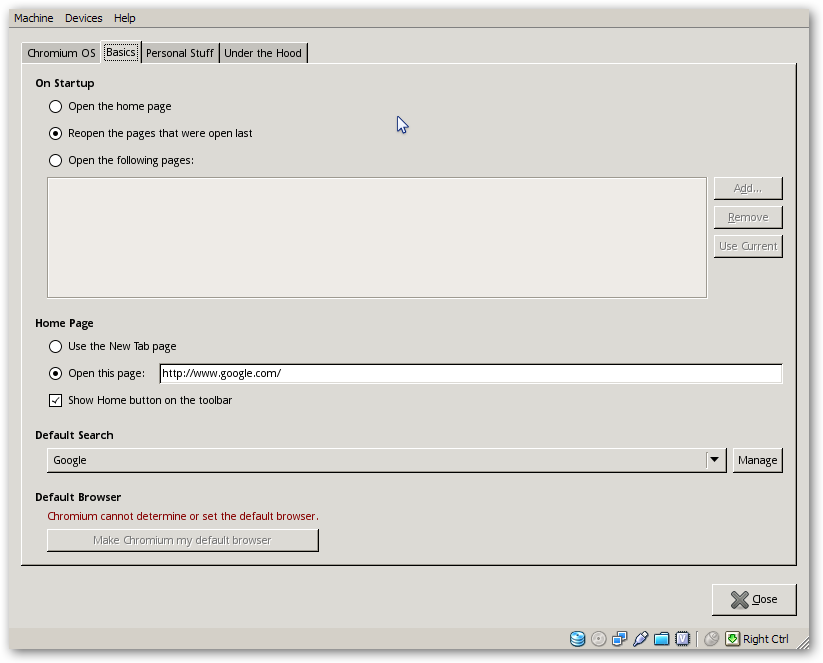Click the window resize grip corner

pos(802,642)
